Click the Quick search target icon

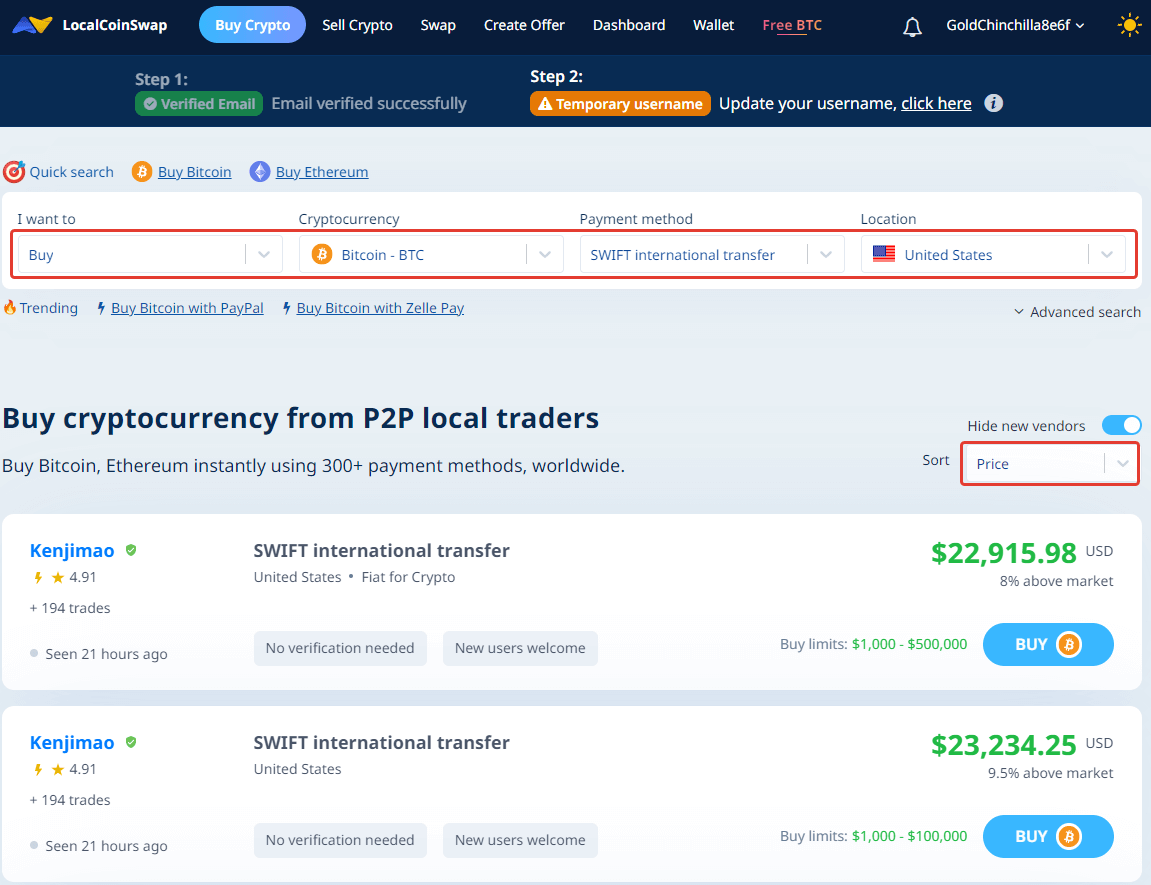(14, 172)
